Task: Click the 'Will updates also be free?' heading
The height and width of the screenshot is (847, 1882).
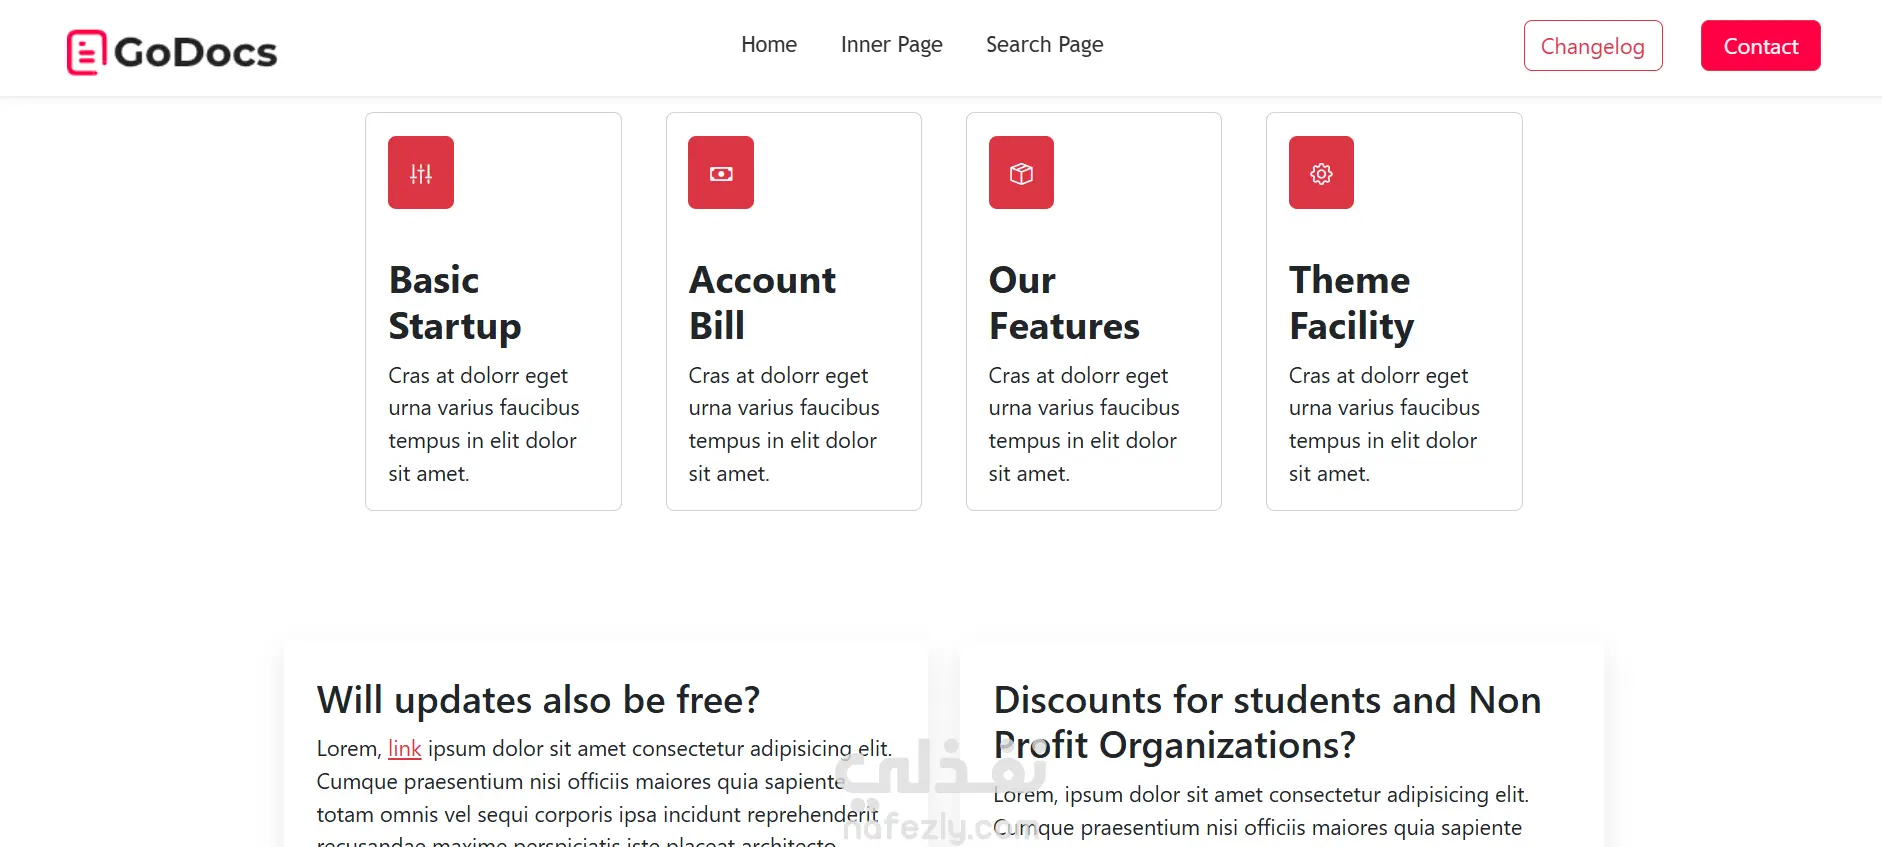Action: (x=538, y=700)
